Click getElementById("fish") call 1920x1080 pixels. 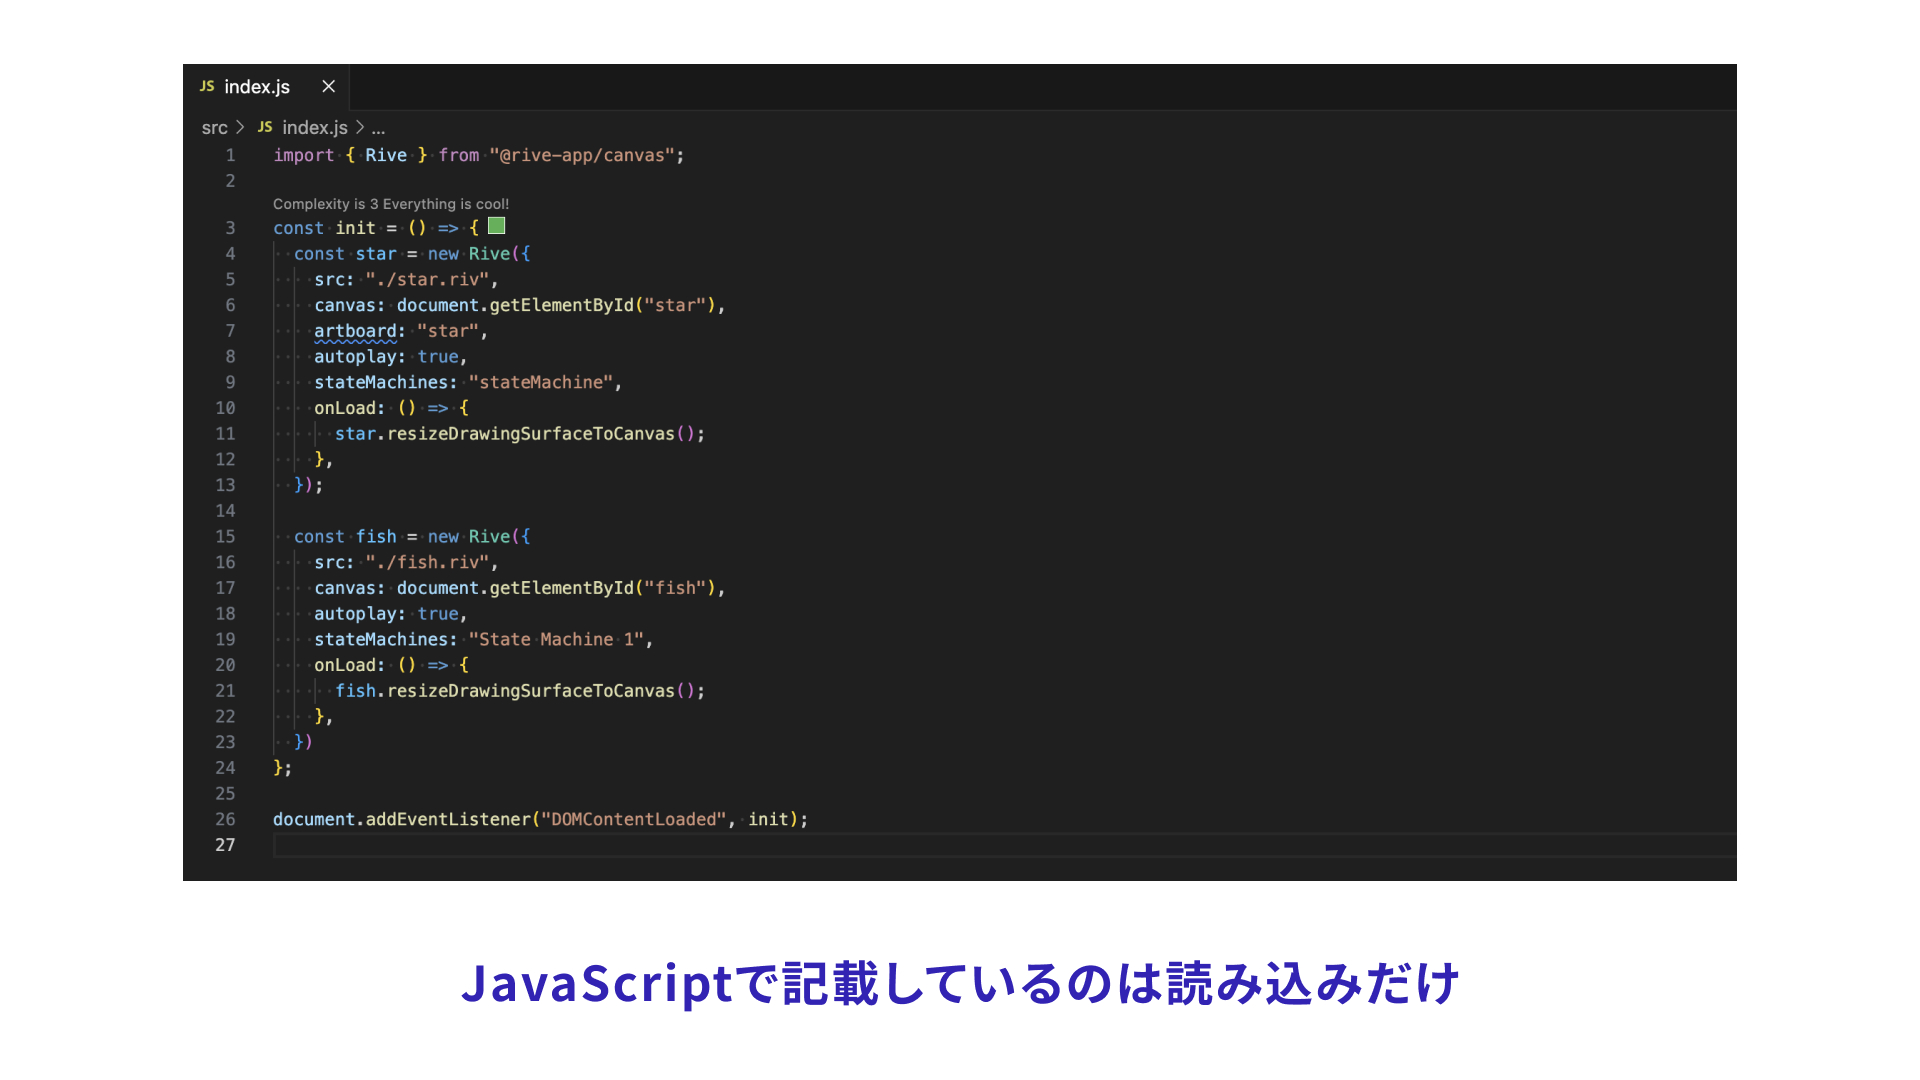[602, 588]
